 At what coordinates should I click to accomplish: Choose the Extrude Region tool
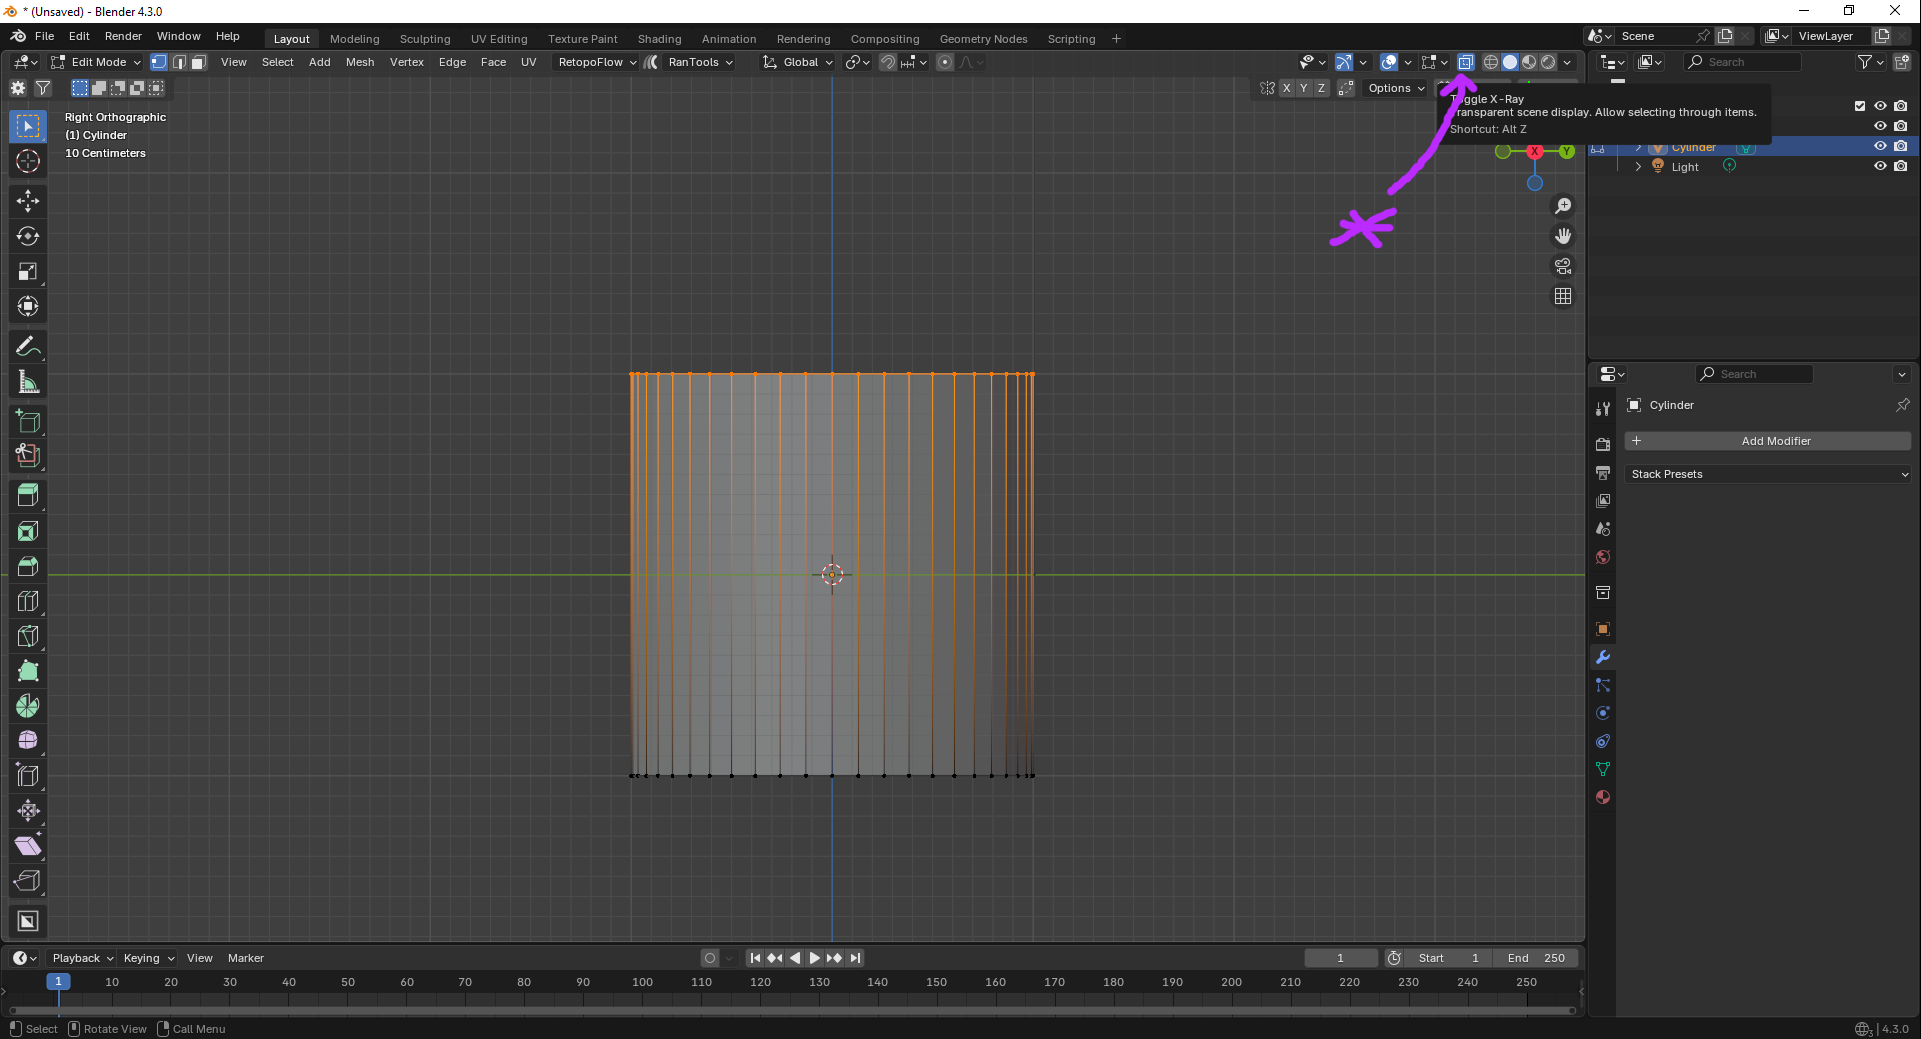(28, 496)
